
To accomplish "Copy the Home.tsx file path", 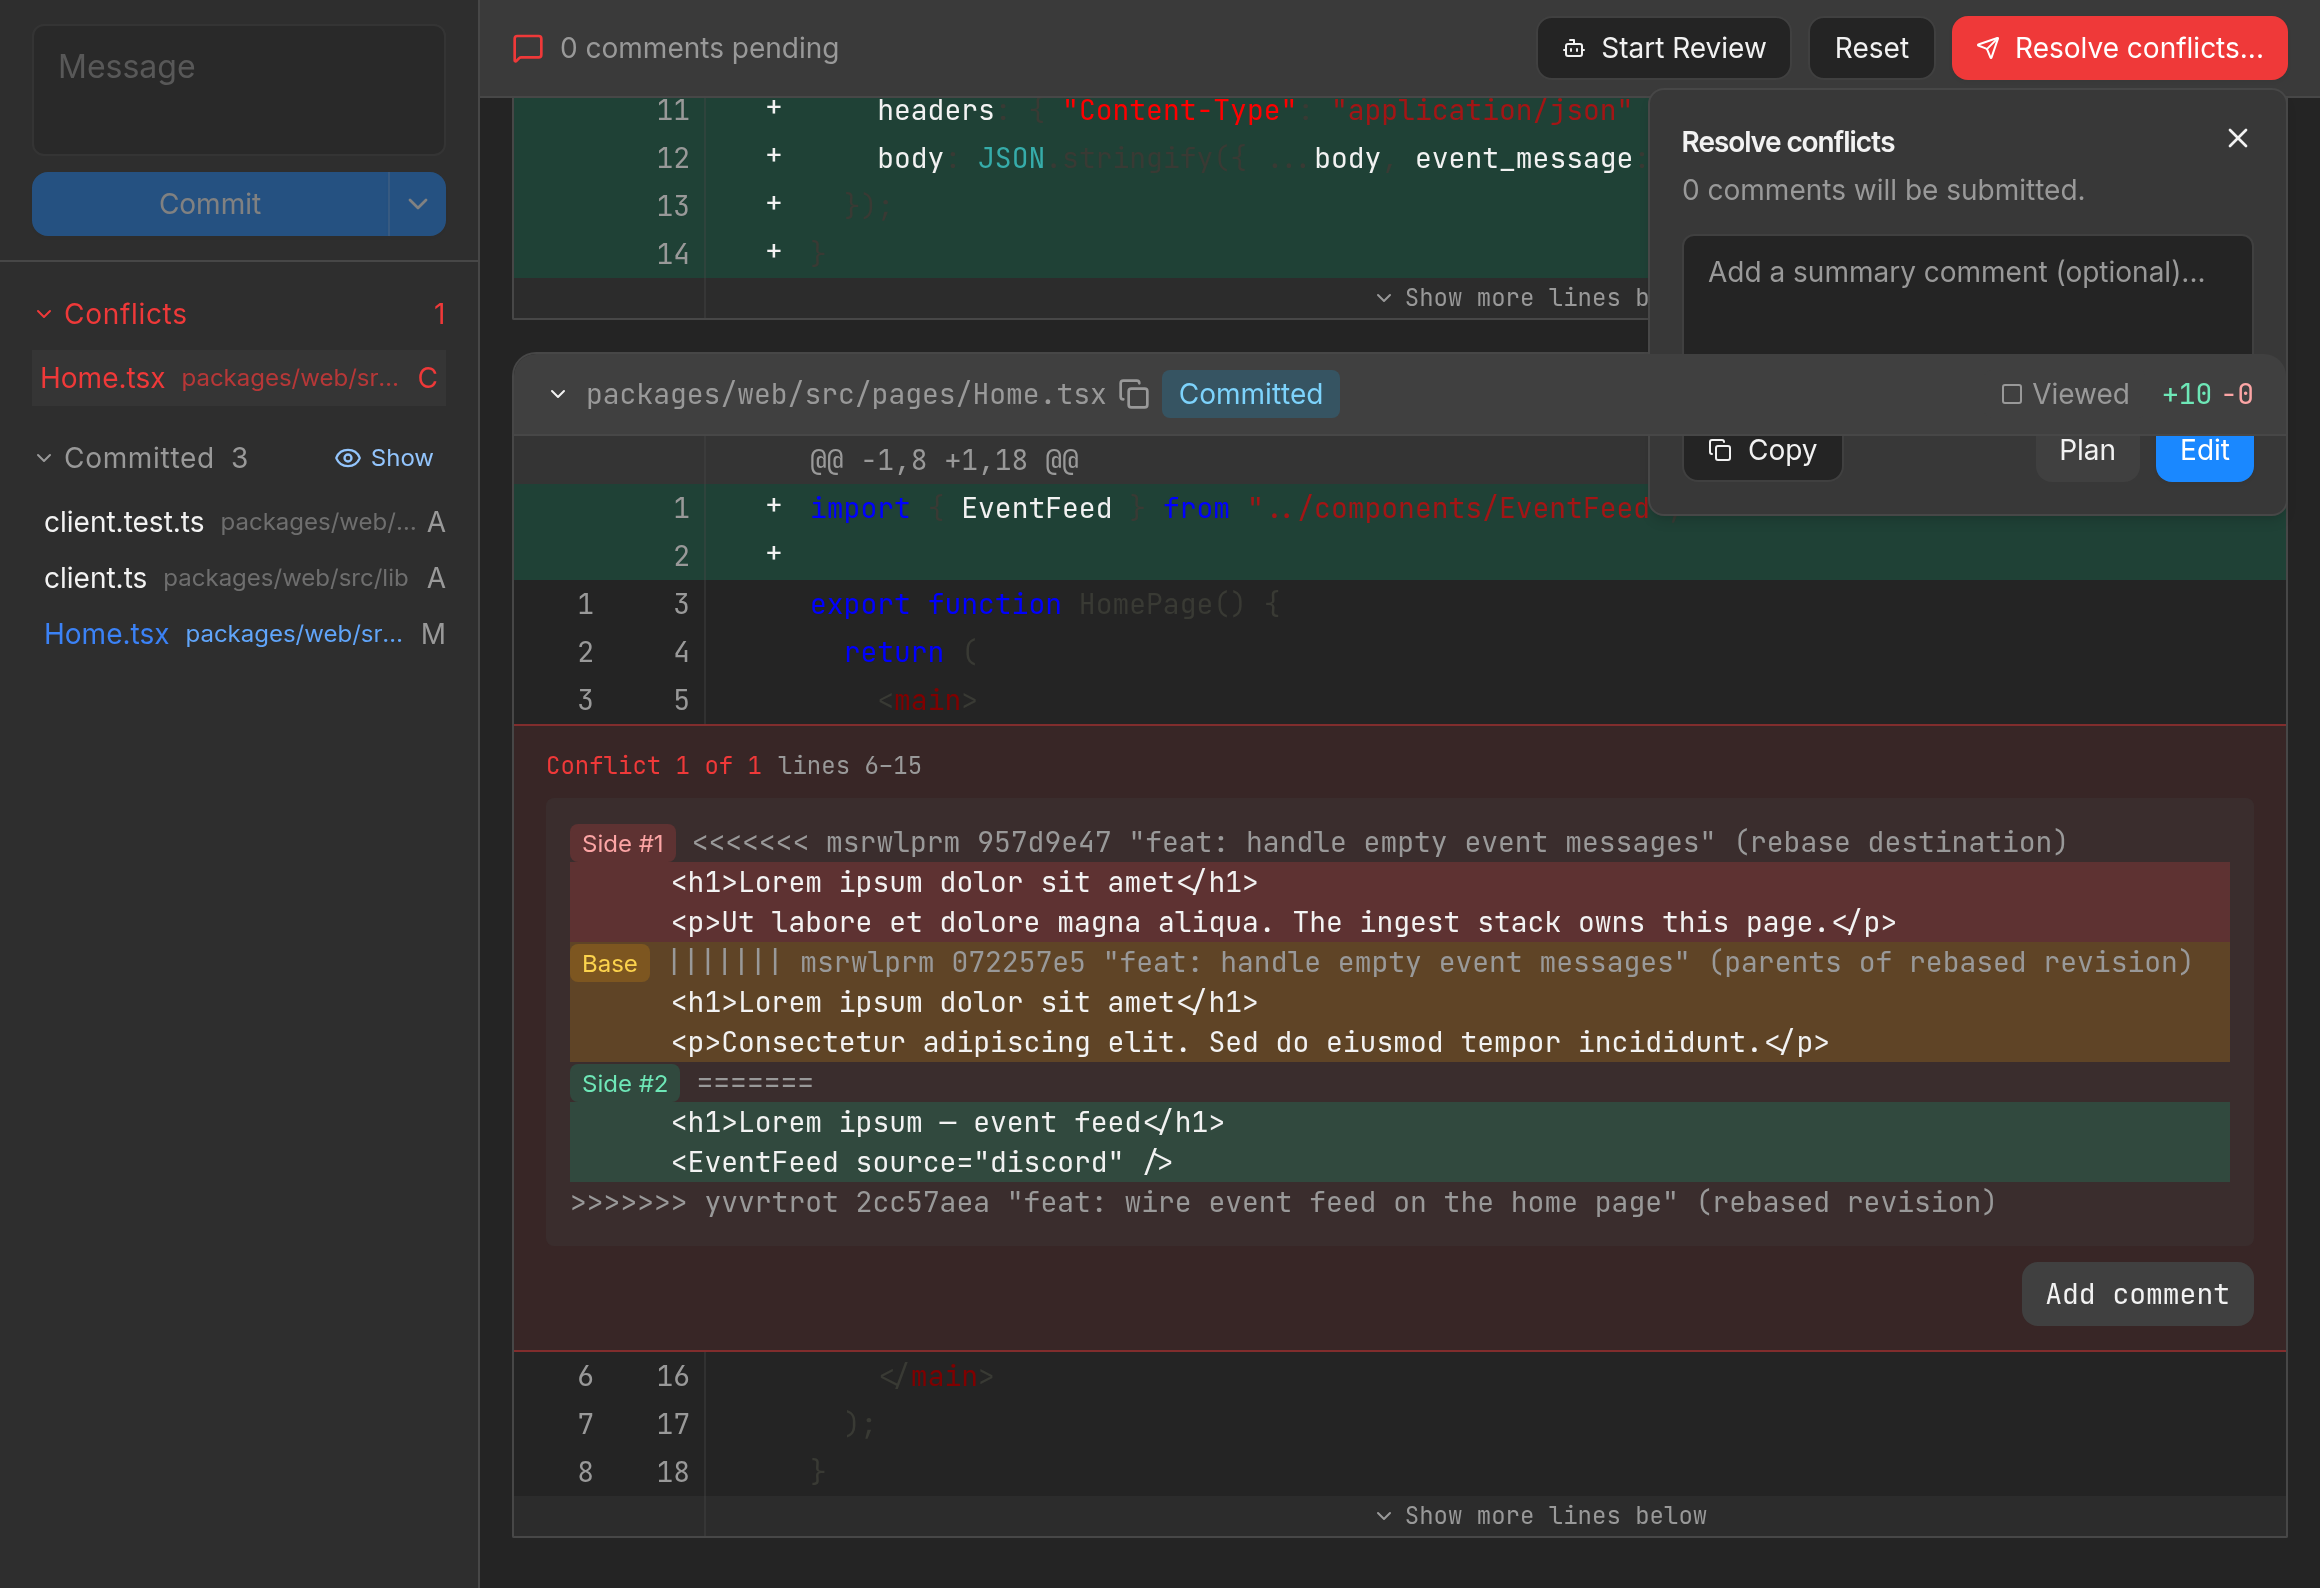I will 1134,394.
